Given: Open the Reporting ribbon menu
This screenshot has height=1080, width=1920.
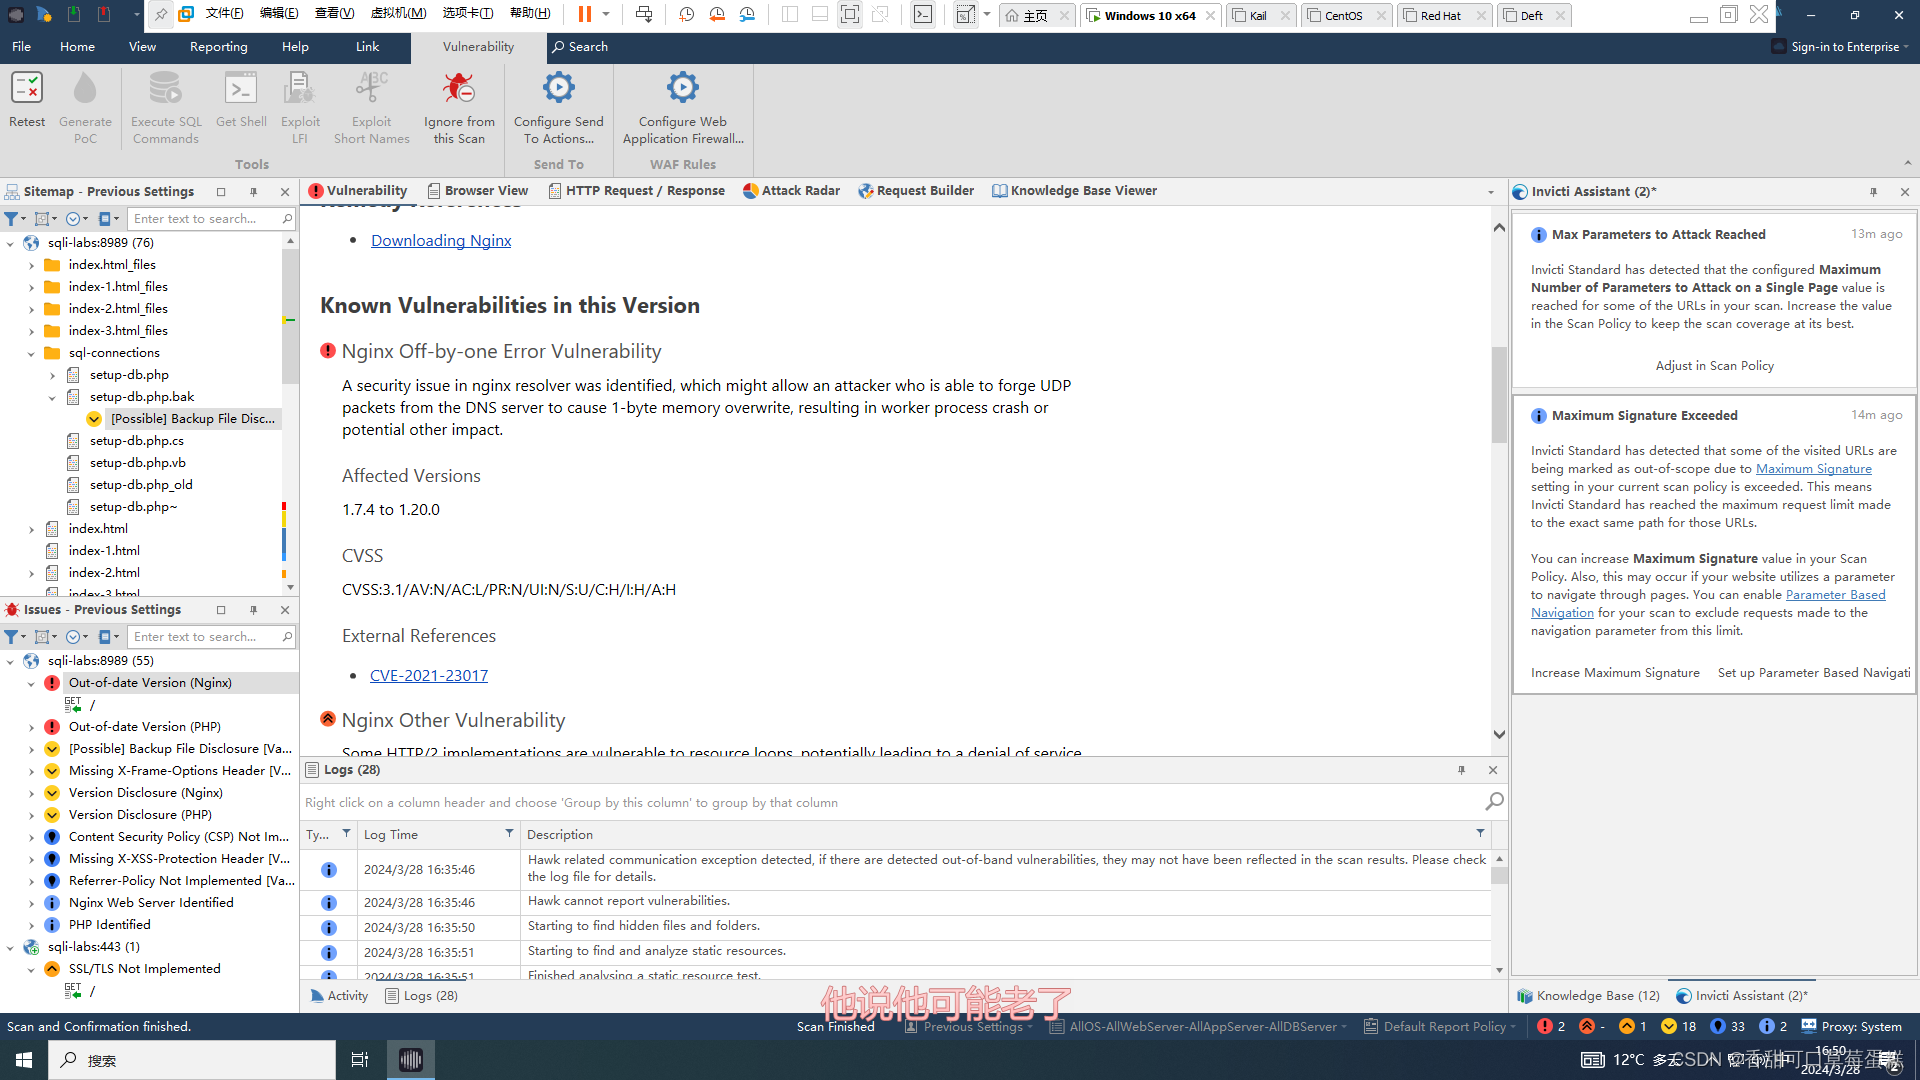Looking at the screenshot, I should click(218, 47).
